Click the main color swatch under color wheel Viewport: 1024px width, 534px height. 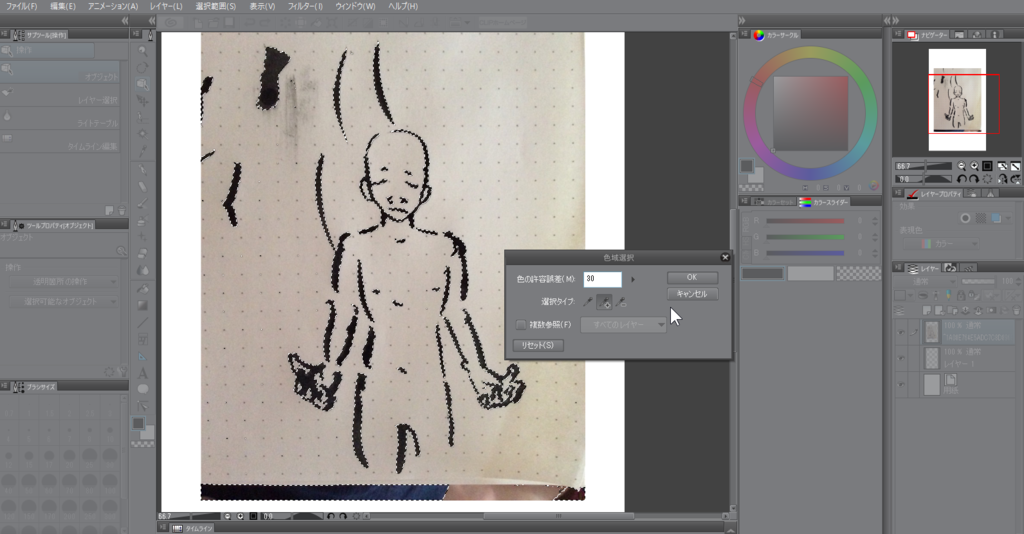pos(747,166)
